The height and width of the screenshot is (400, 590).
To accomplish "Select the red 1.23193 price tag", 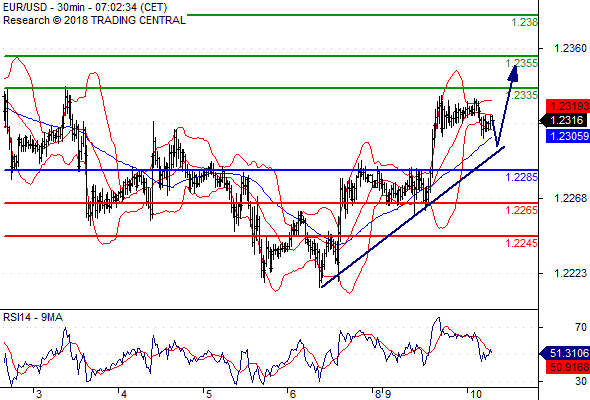I will (568, 106).
